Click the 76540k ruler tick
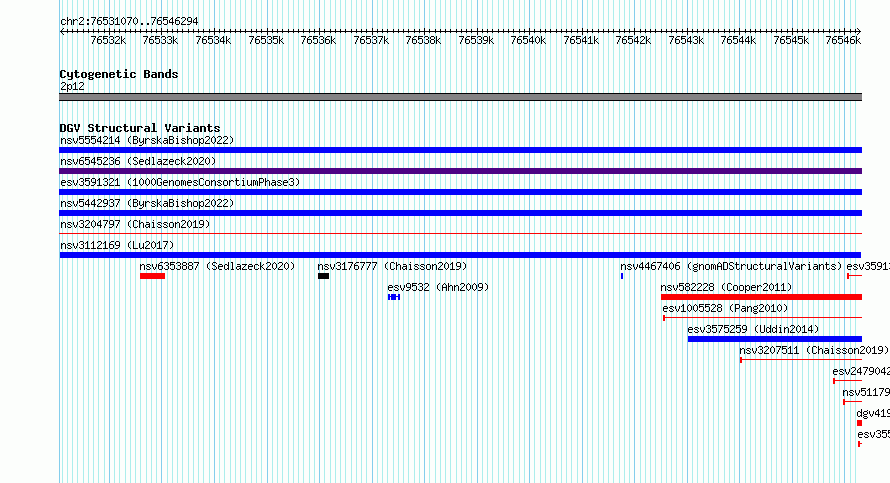 point(528,40)
